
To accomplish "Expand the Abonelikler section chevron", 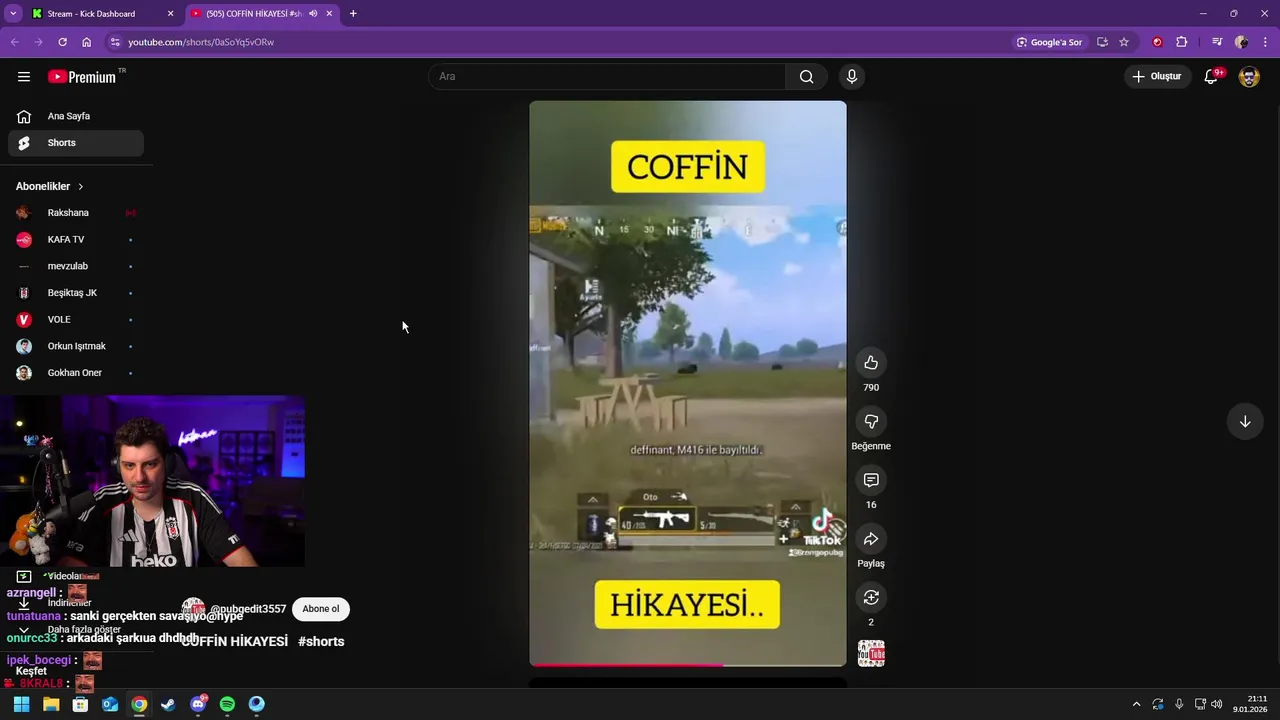I will point(81,187).
